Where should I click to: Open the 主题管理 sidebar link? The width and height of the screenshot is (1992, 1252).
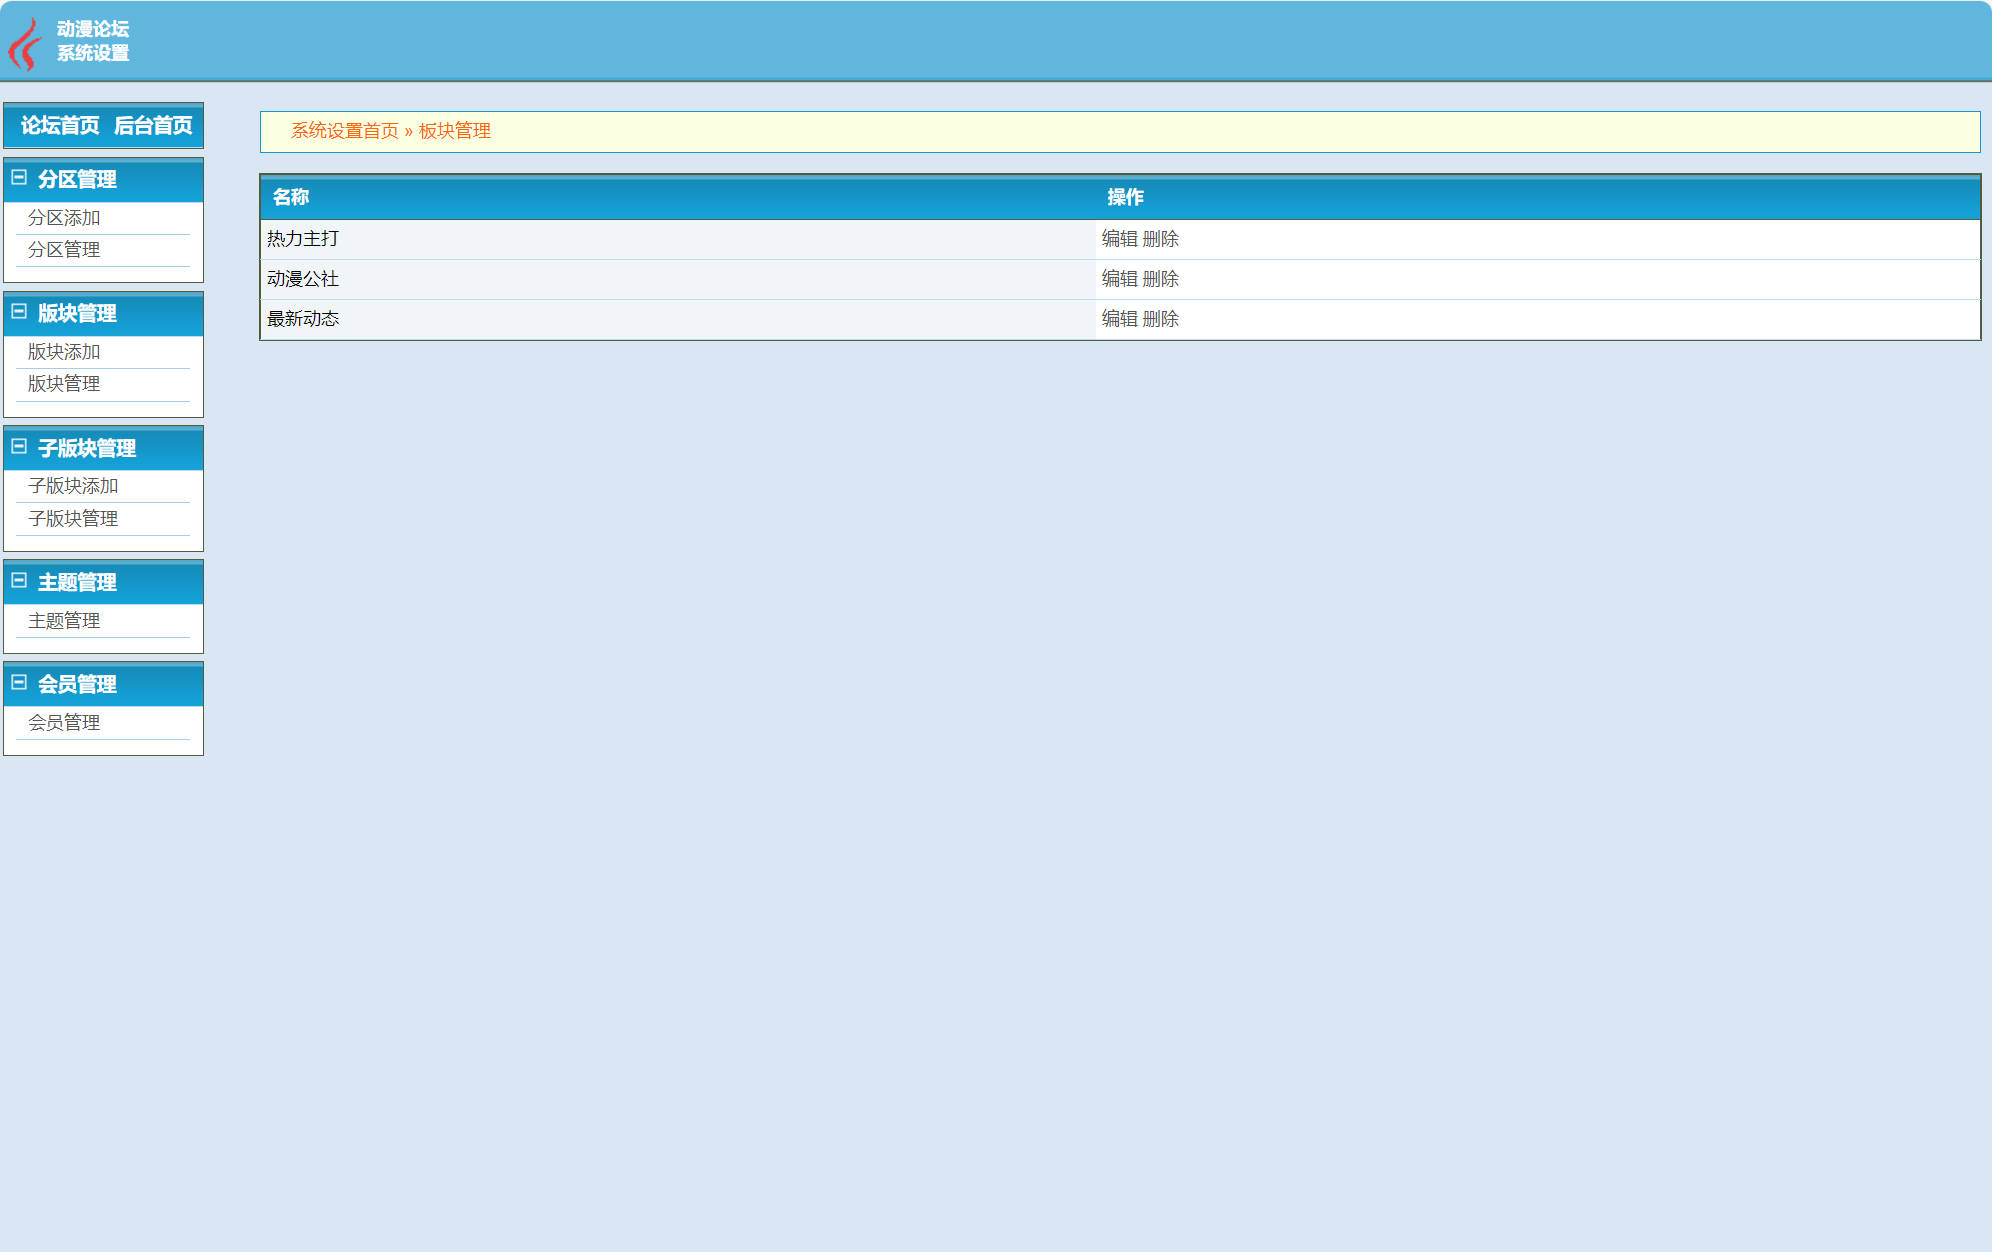[64, 621]
